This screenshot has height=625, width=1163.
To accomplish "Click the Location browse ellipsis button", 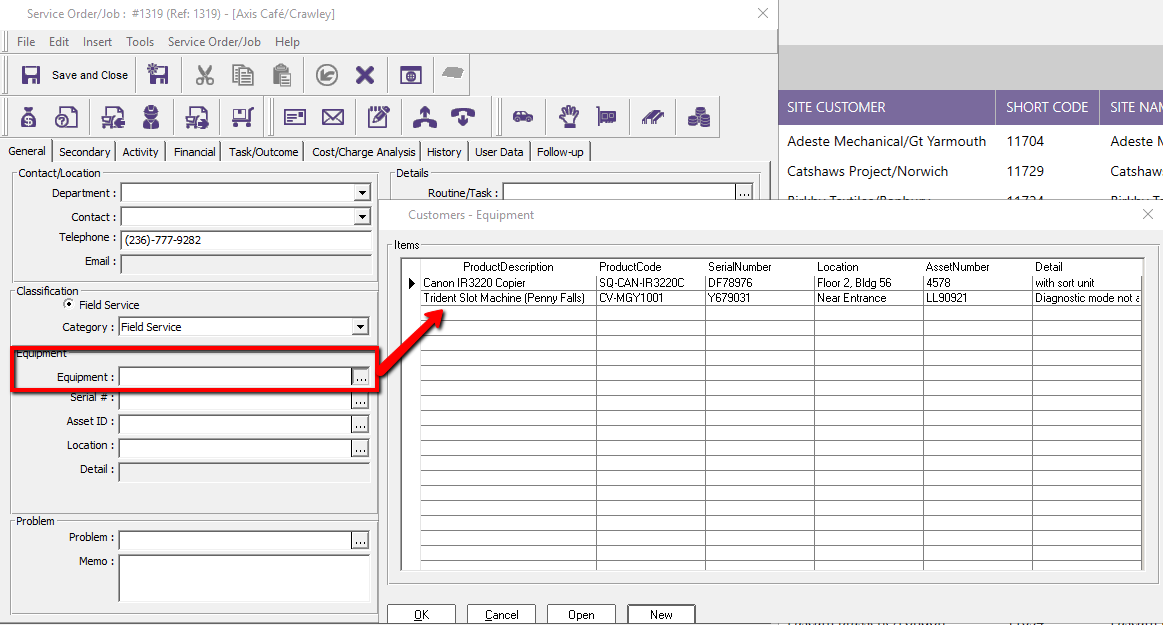I will [360, 449].
